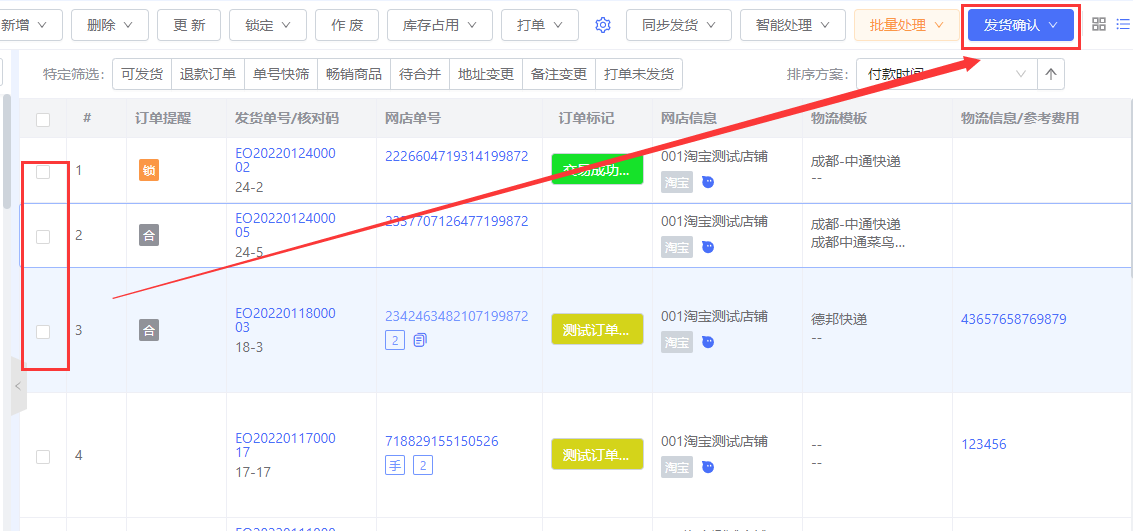Check the box for order row 1
Screen dimensions: 1133x531
(x=43, y=171)
